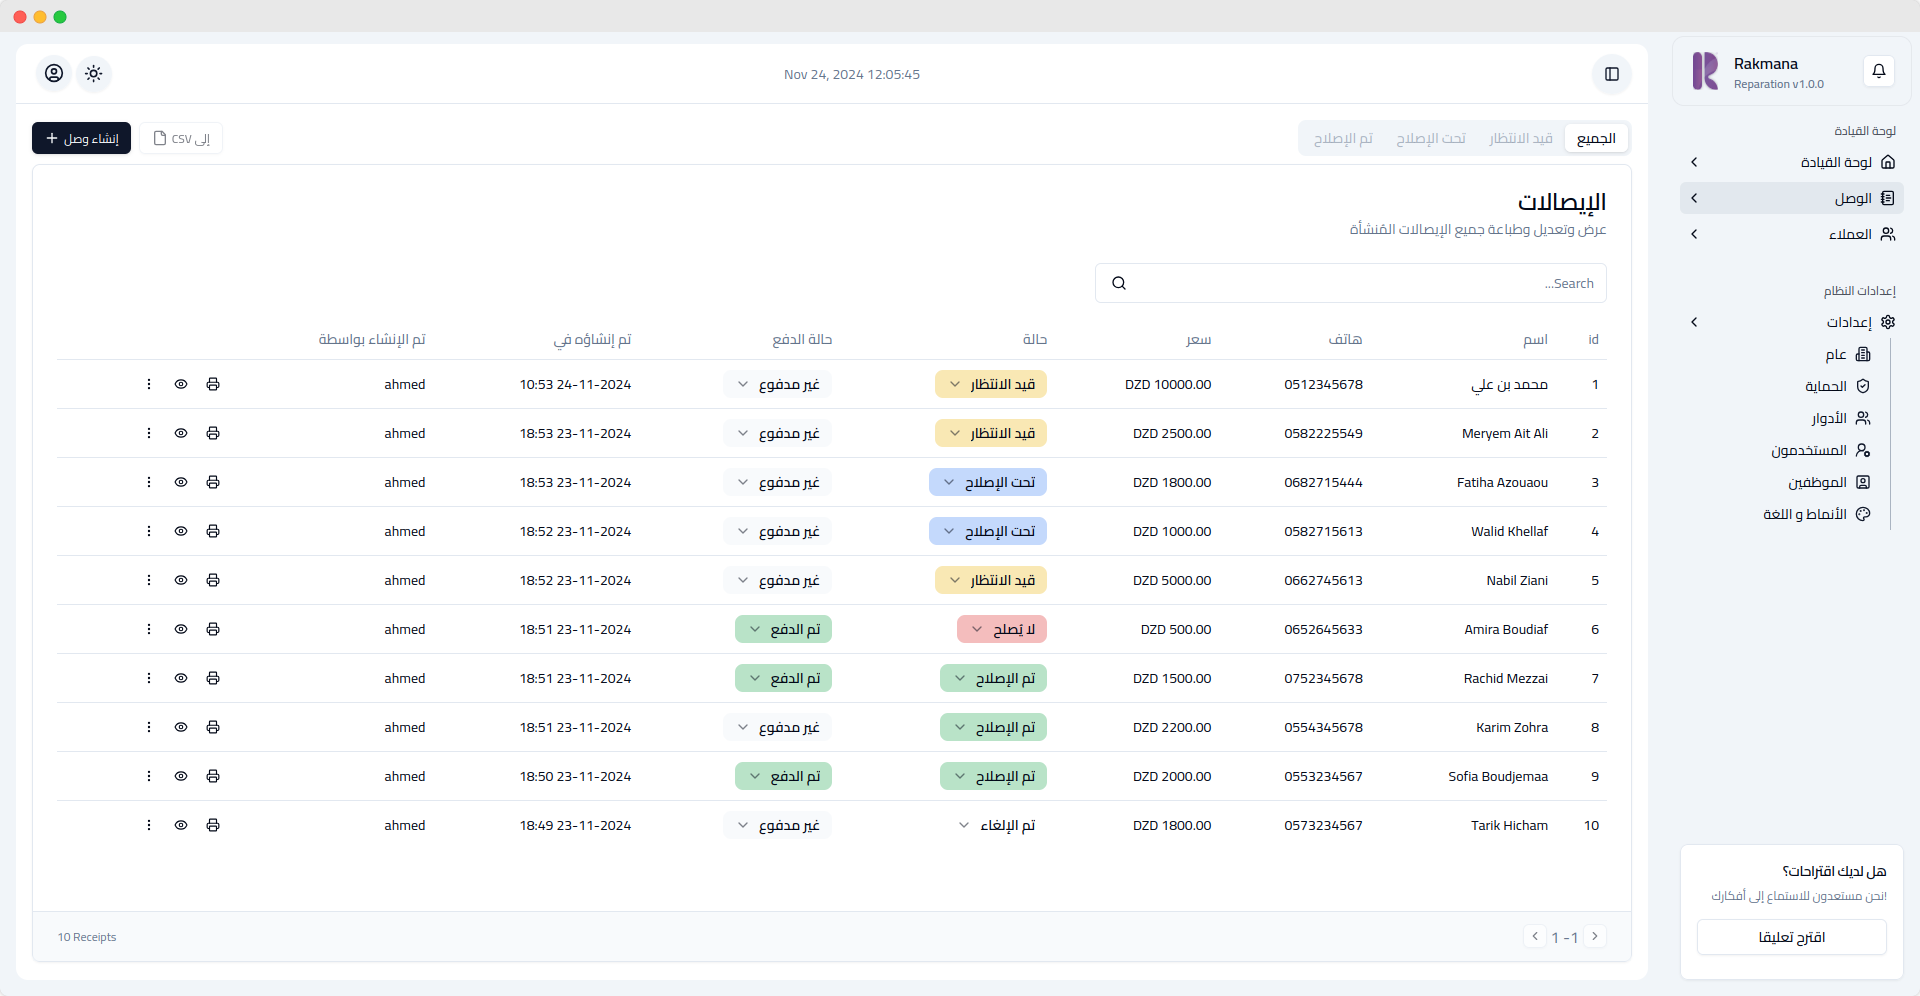This screenshot has height=996, width=1920.
Task: Open more options for Tarik Hicham row
Action: 149,825
